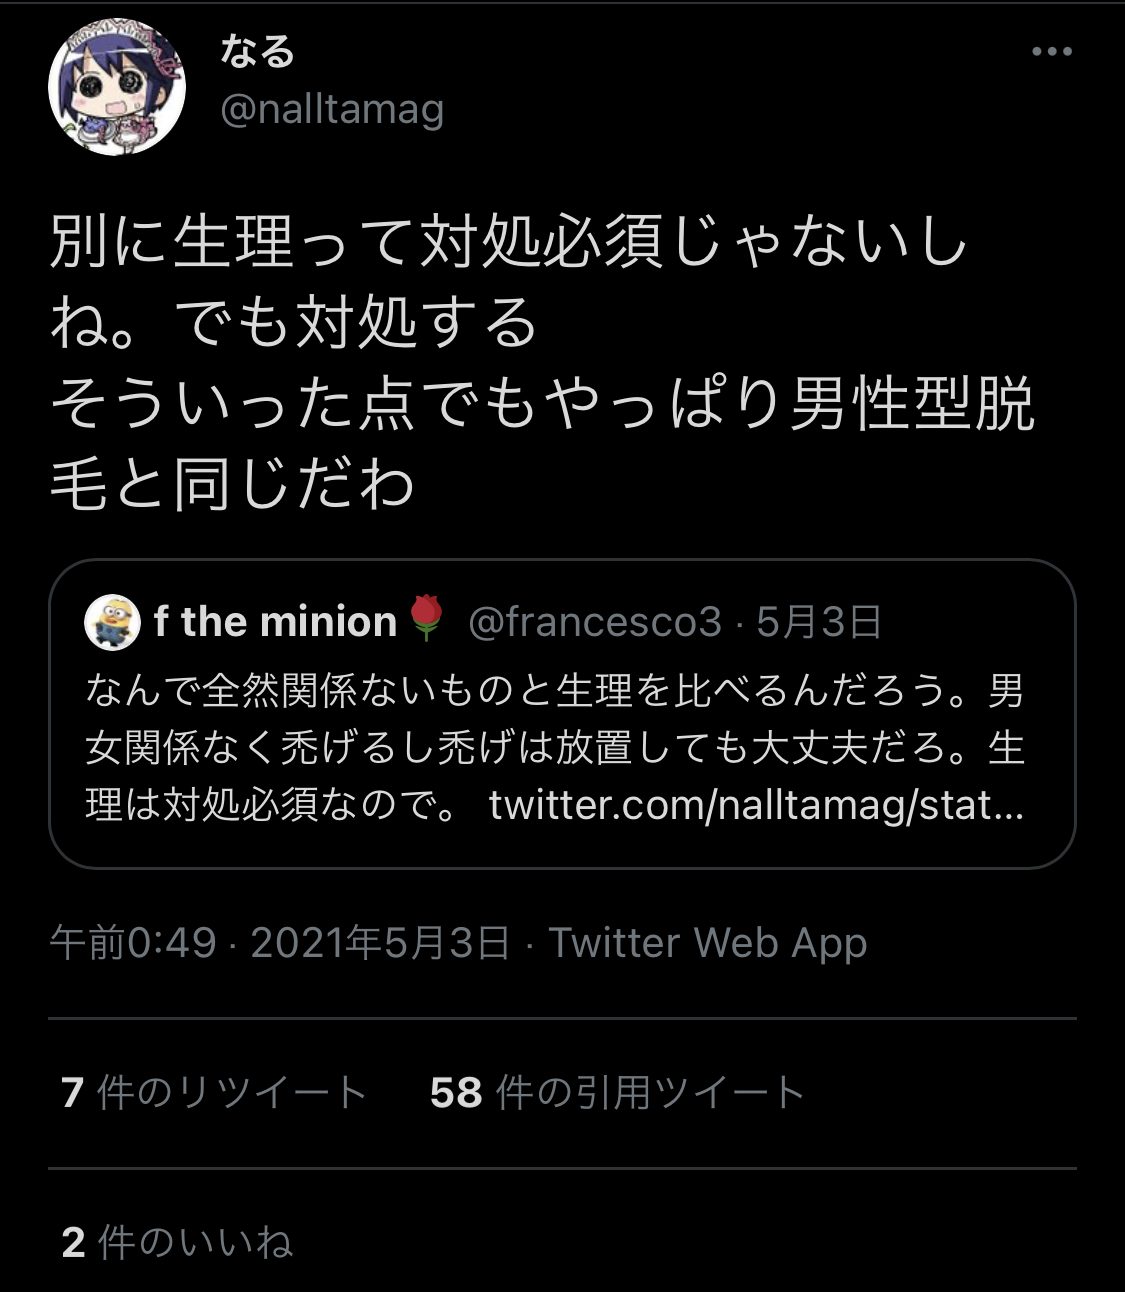The image size is (1125, 1292).
Task: Open なる's profile avatar picture
Action: [117, 87]
